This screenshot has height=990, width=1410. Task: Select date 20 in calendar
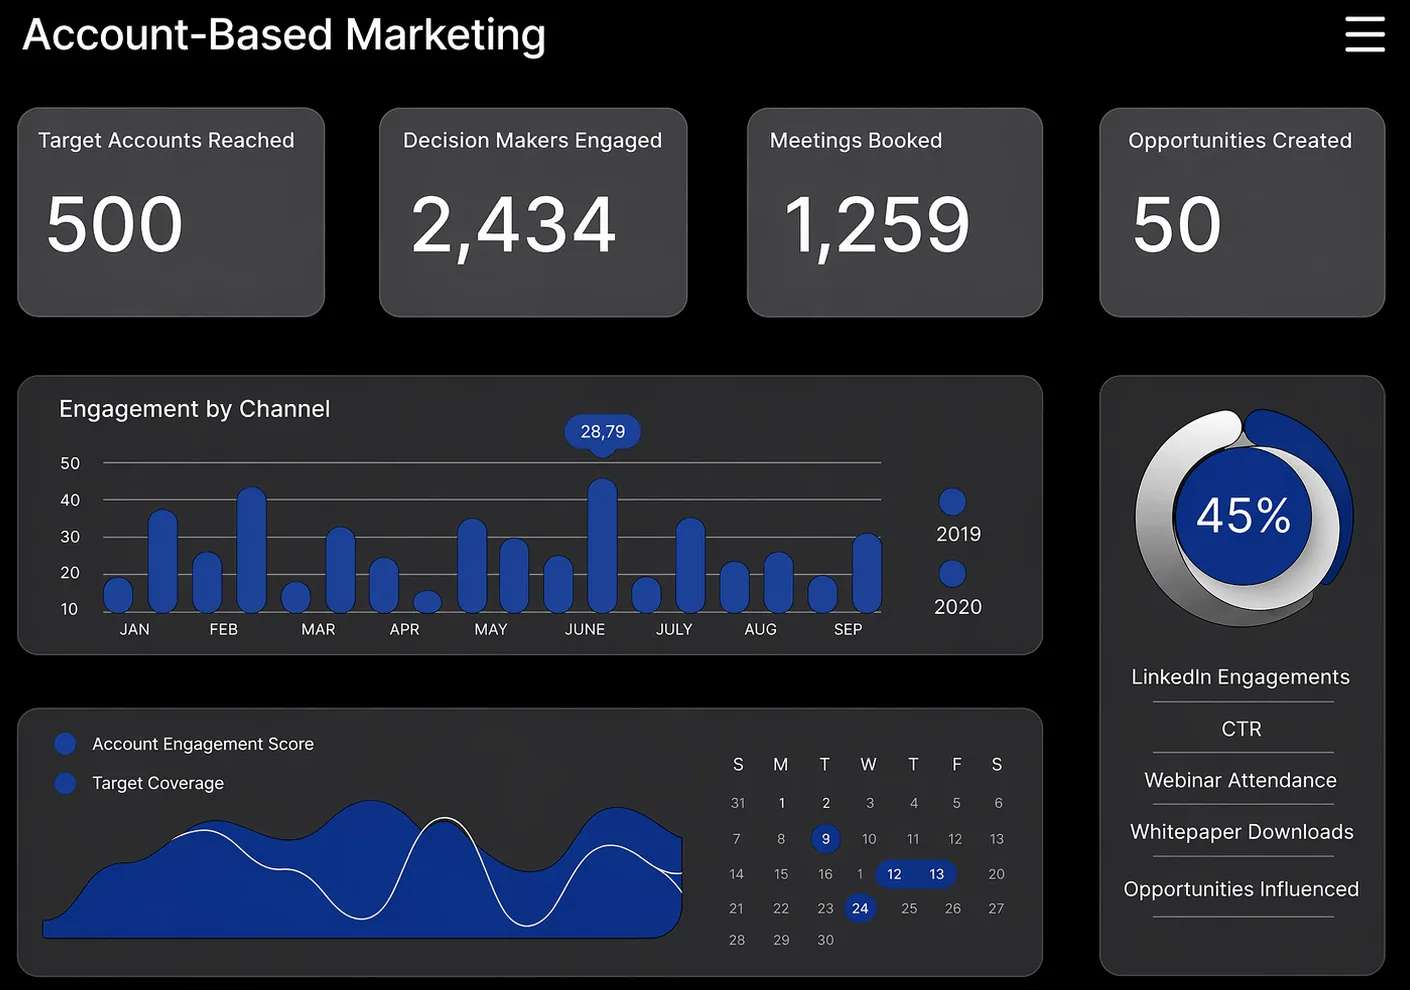coord(996,874)
